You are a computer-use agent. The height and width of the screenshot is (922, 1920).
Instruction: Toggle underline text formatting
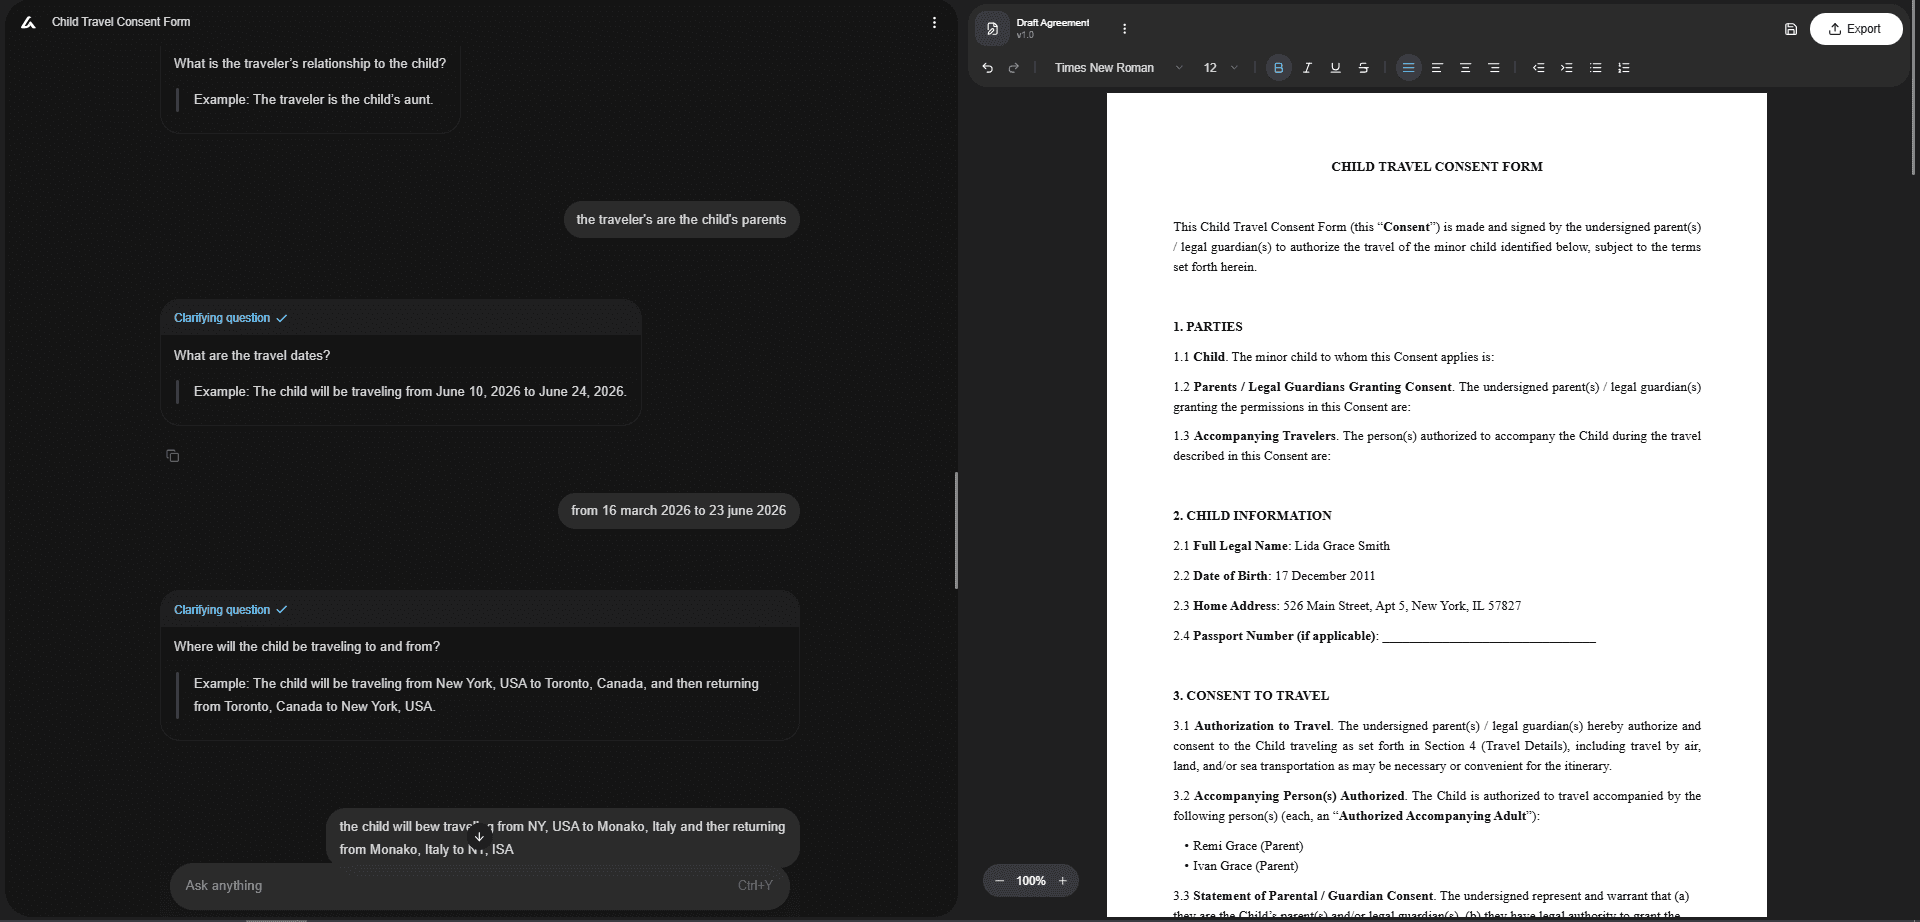[x=1335, y=67]
